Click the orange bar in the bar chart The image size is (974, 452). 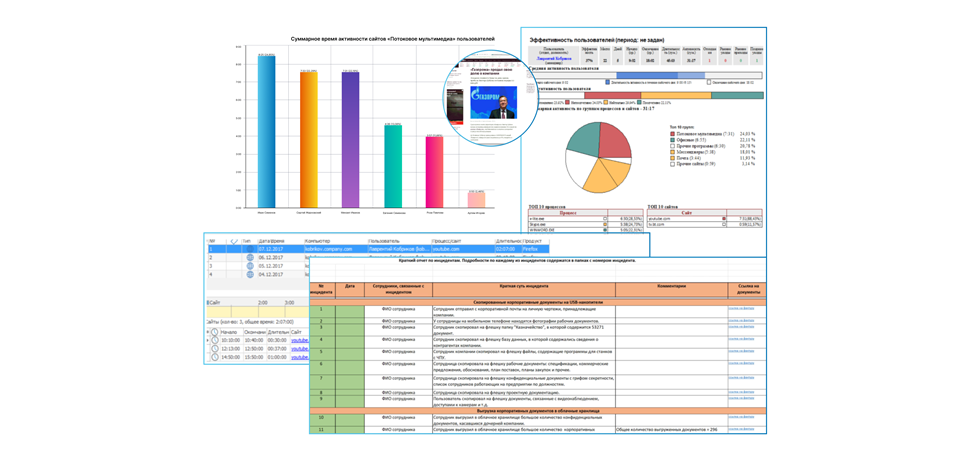tap(309, 139)
